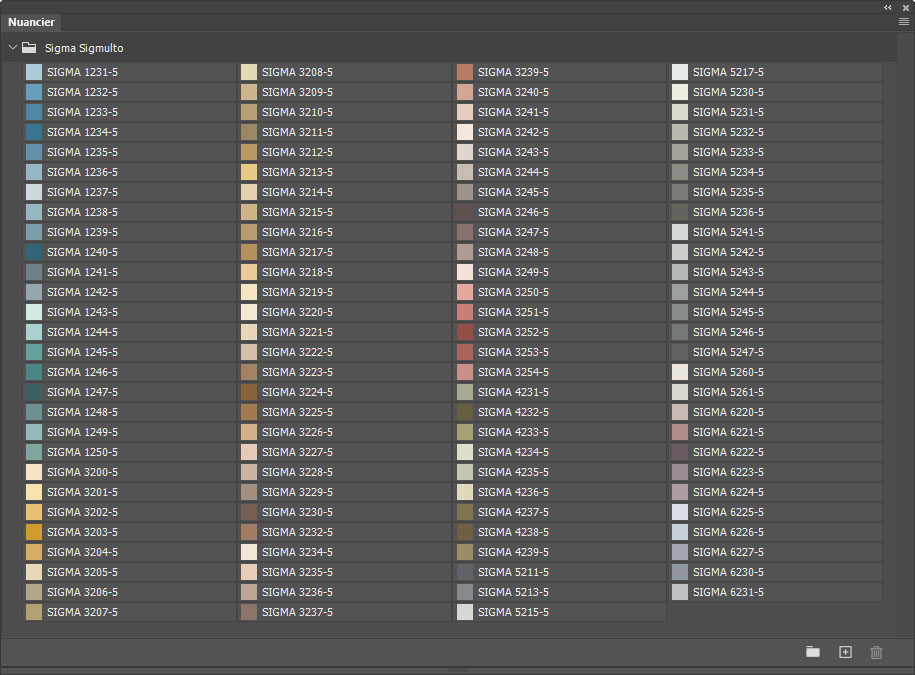Choose the SIGMA 1247-5 swatch
915x675 pixels.
point(34,392)
